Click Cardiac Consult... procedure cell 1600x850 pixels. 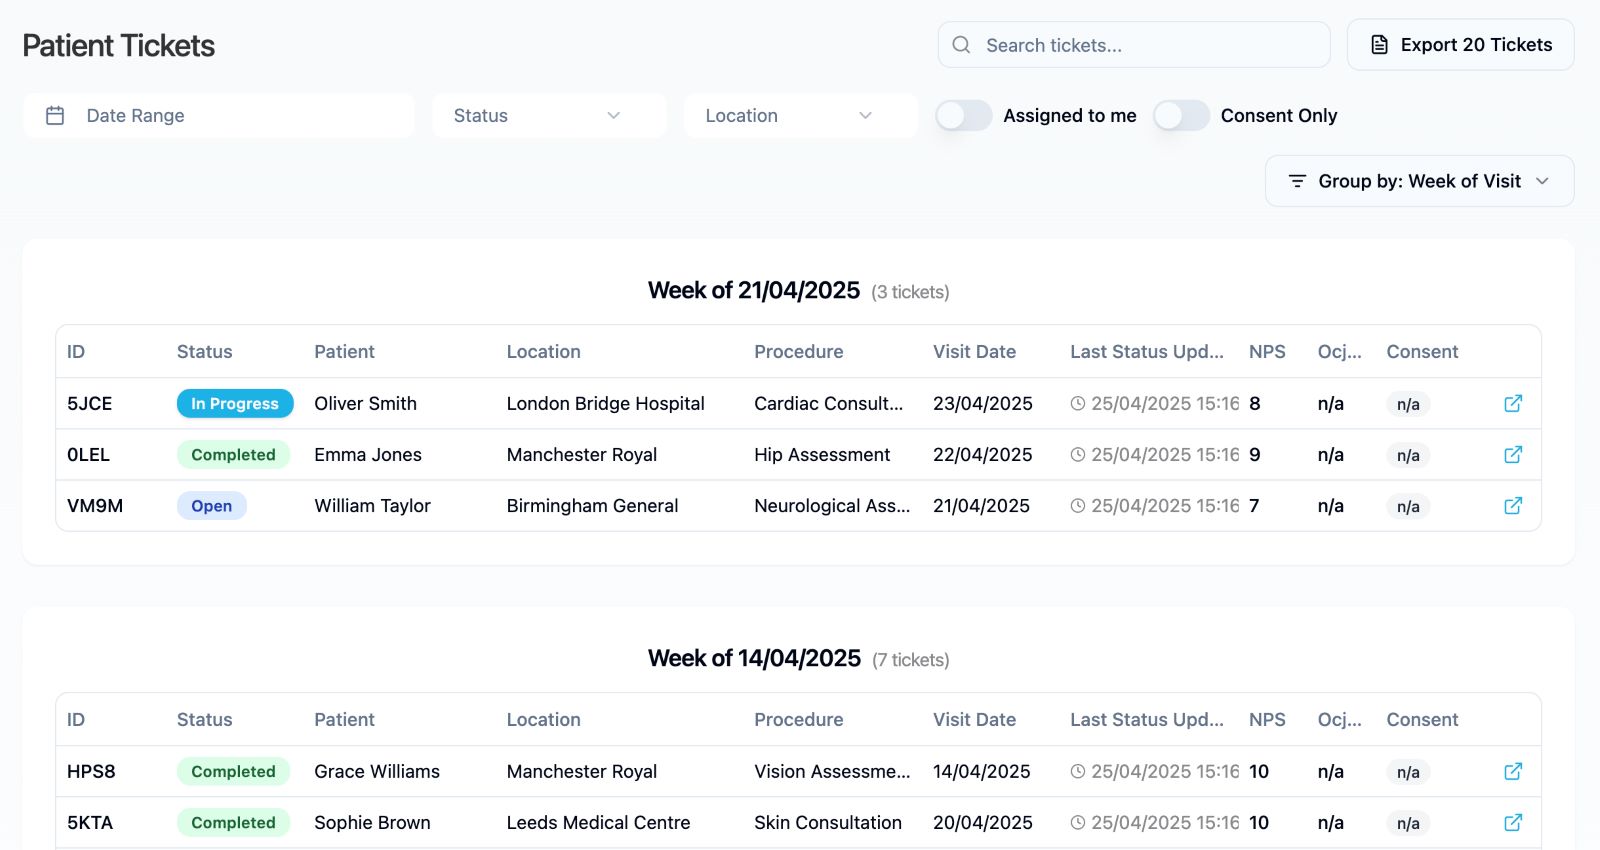pyautogui.click(x=828, y=403)
